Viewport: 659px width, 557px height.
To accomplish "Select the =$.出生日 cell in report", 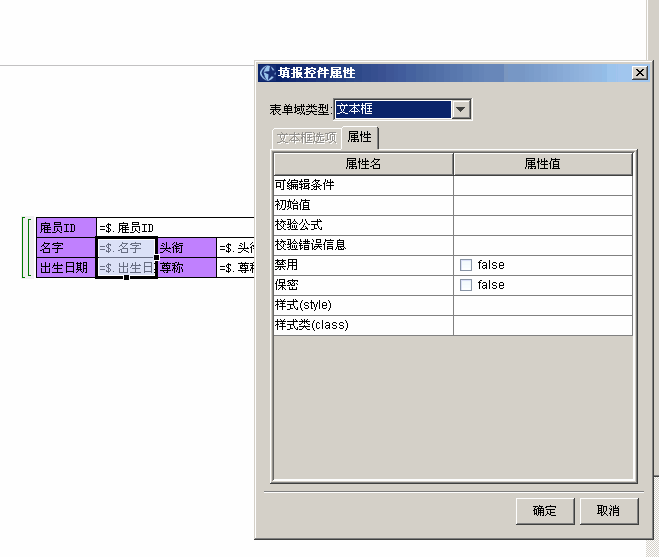I will (127, 268).
